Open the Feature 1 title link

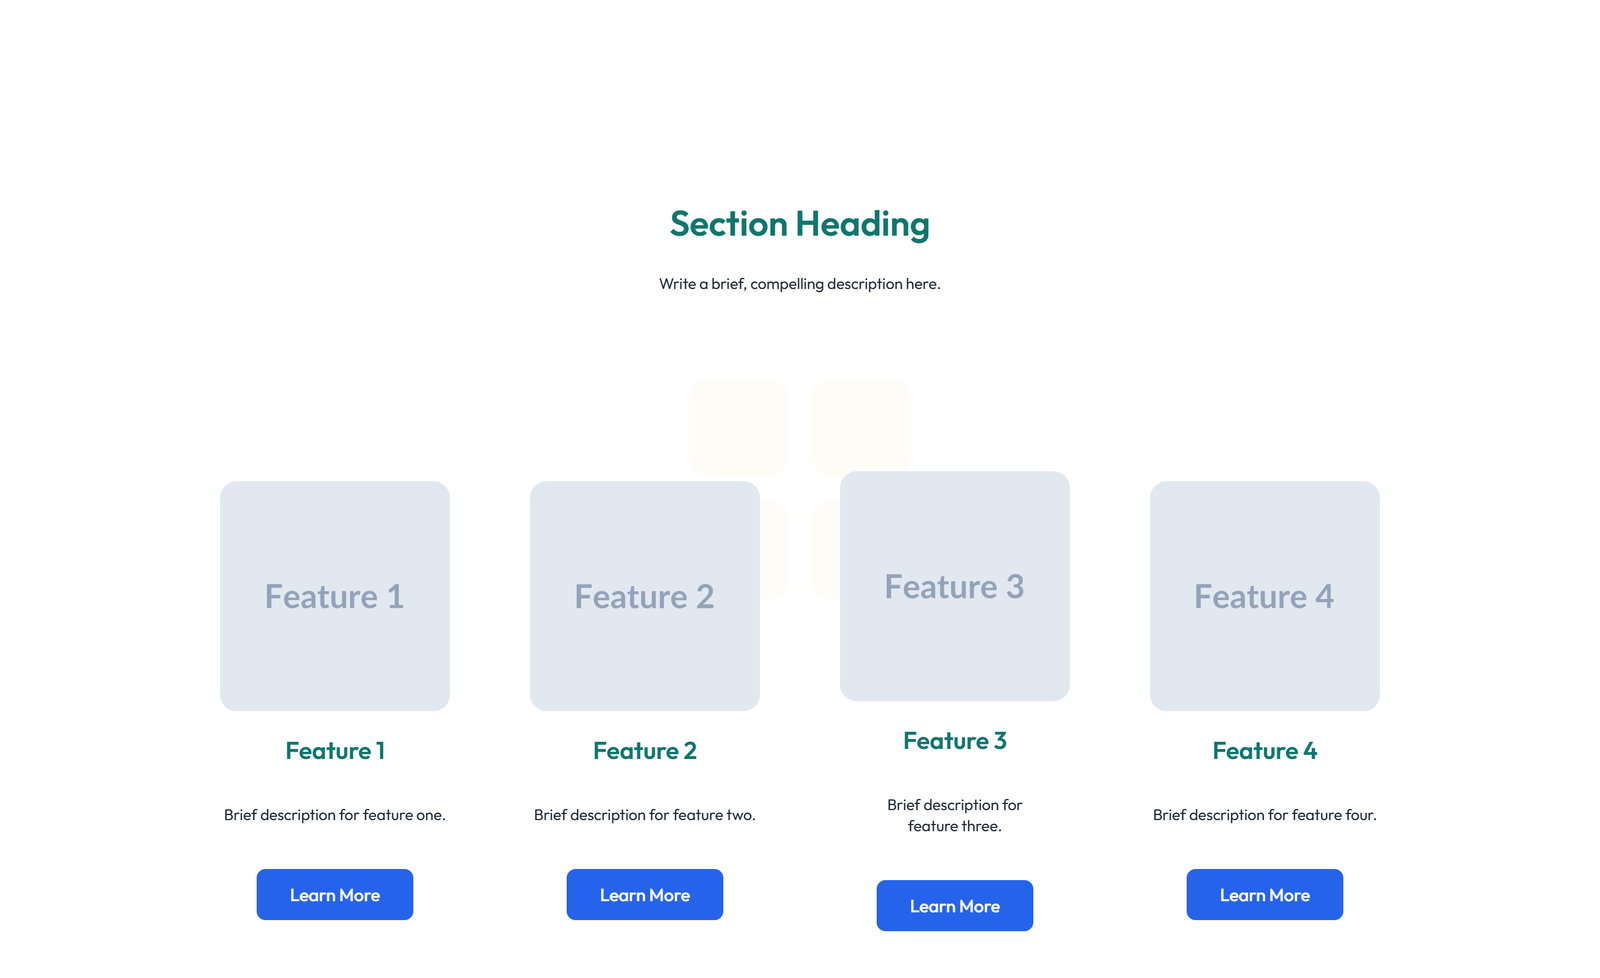point(334,750)
